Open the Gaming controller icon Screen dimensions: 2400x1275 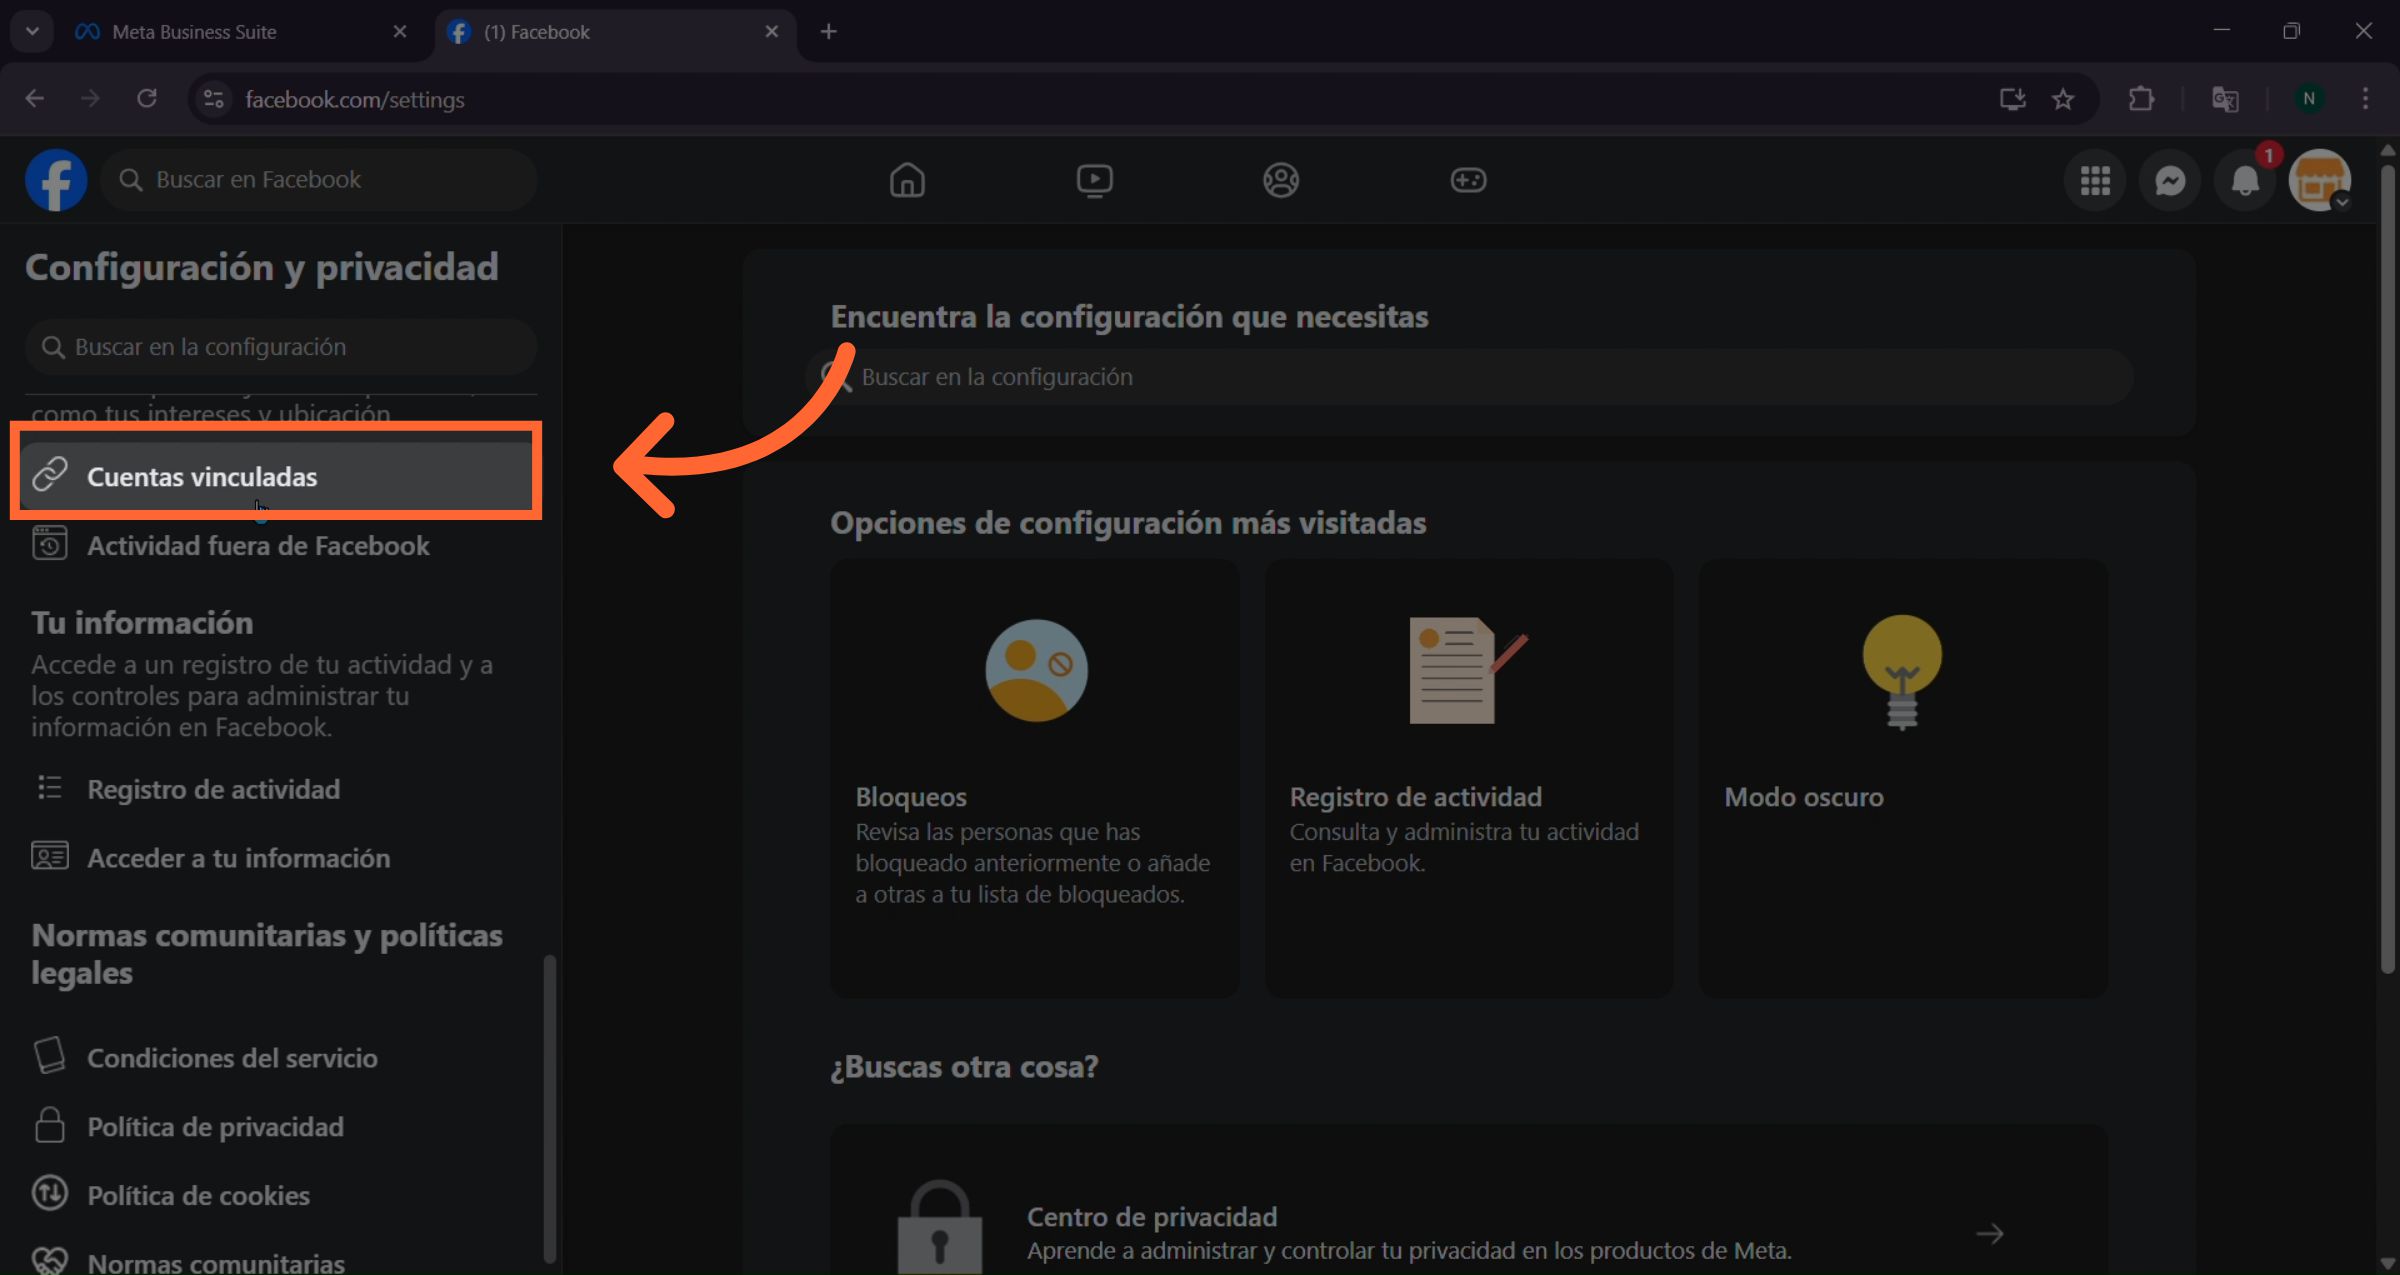click(x=1468, y=180)
